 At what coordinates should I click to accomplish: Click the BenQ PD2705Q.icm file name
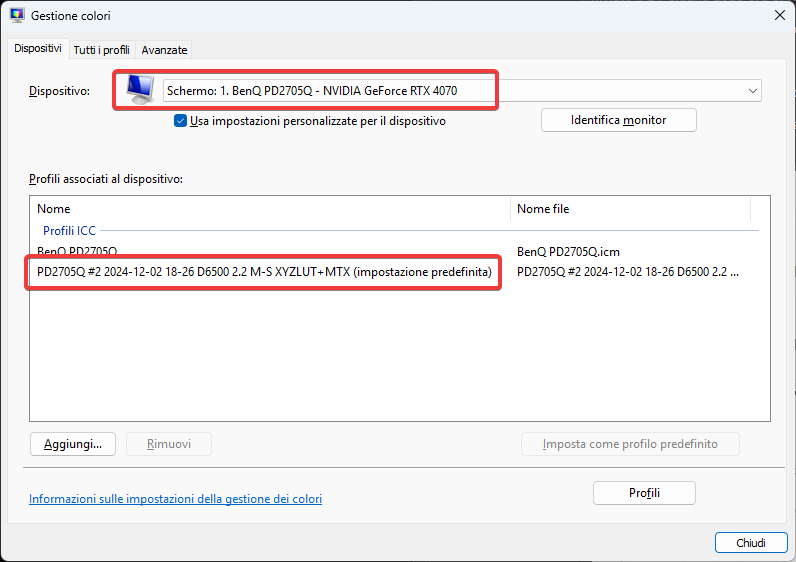(568, 252)
